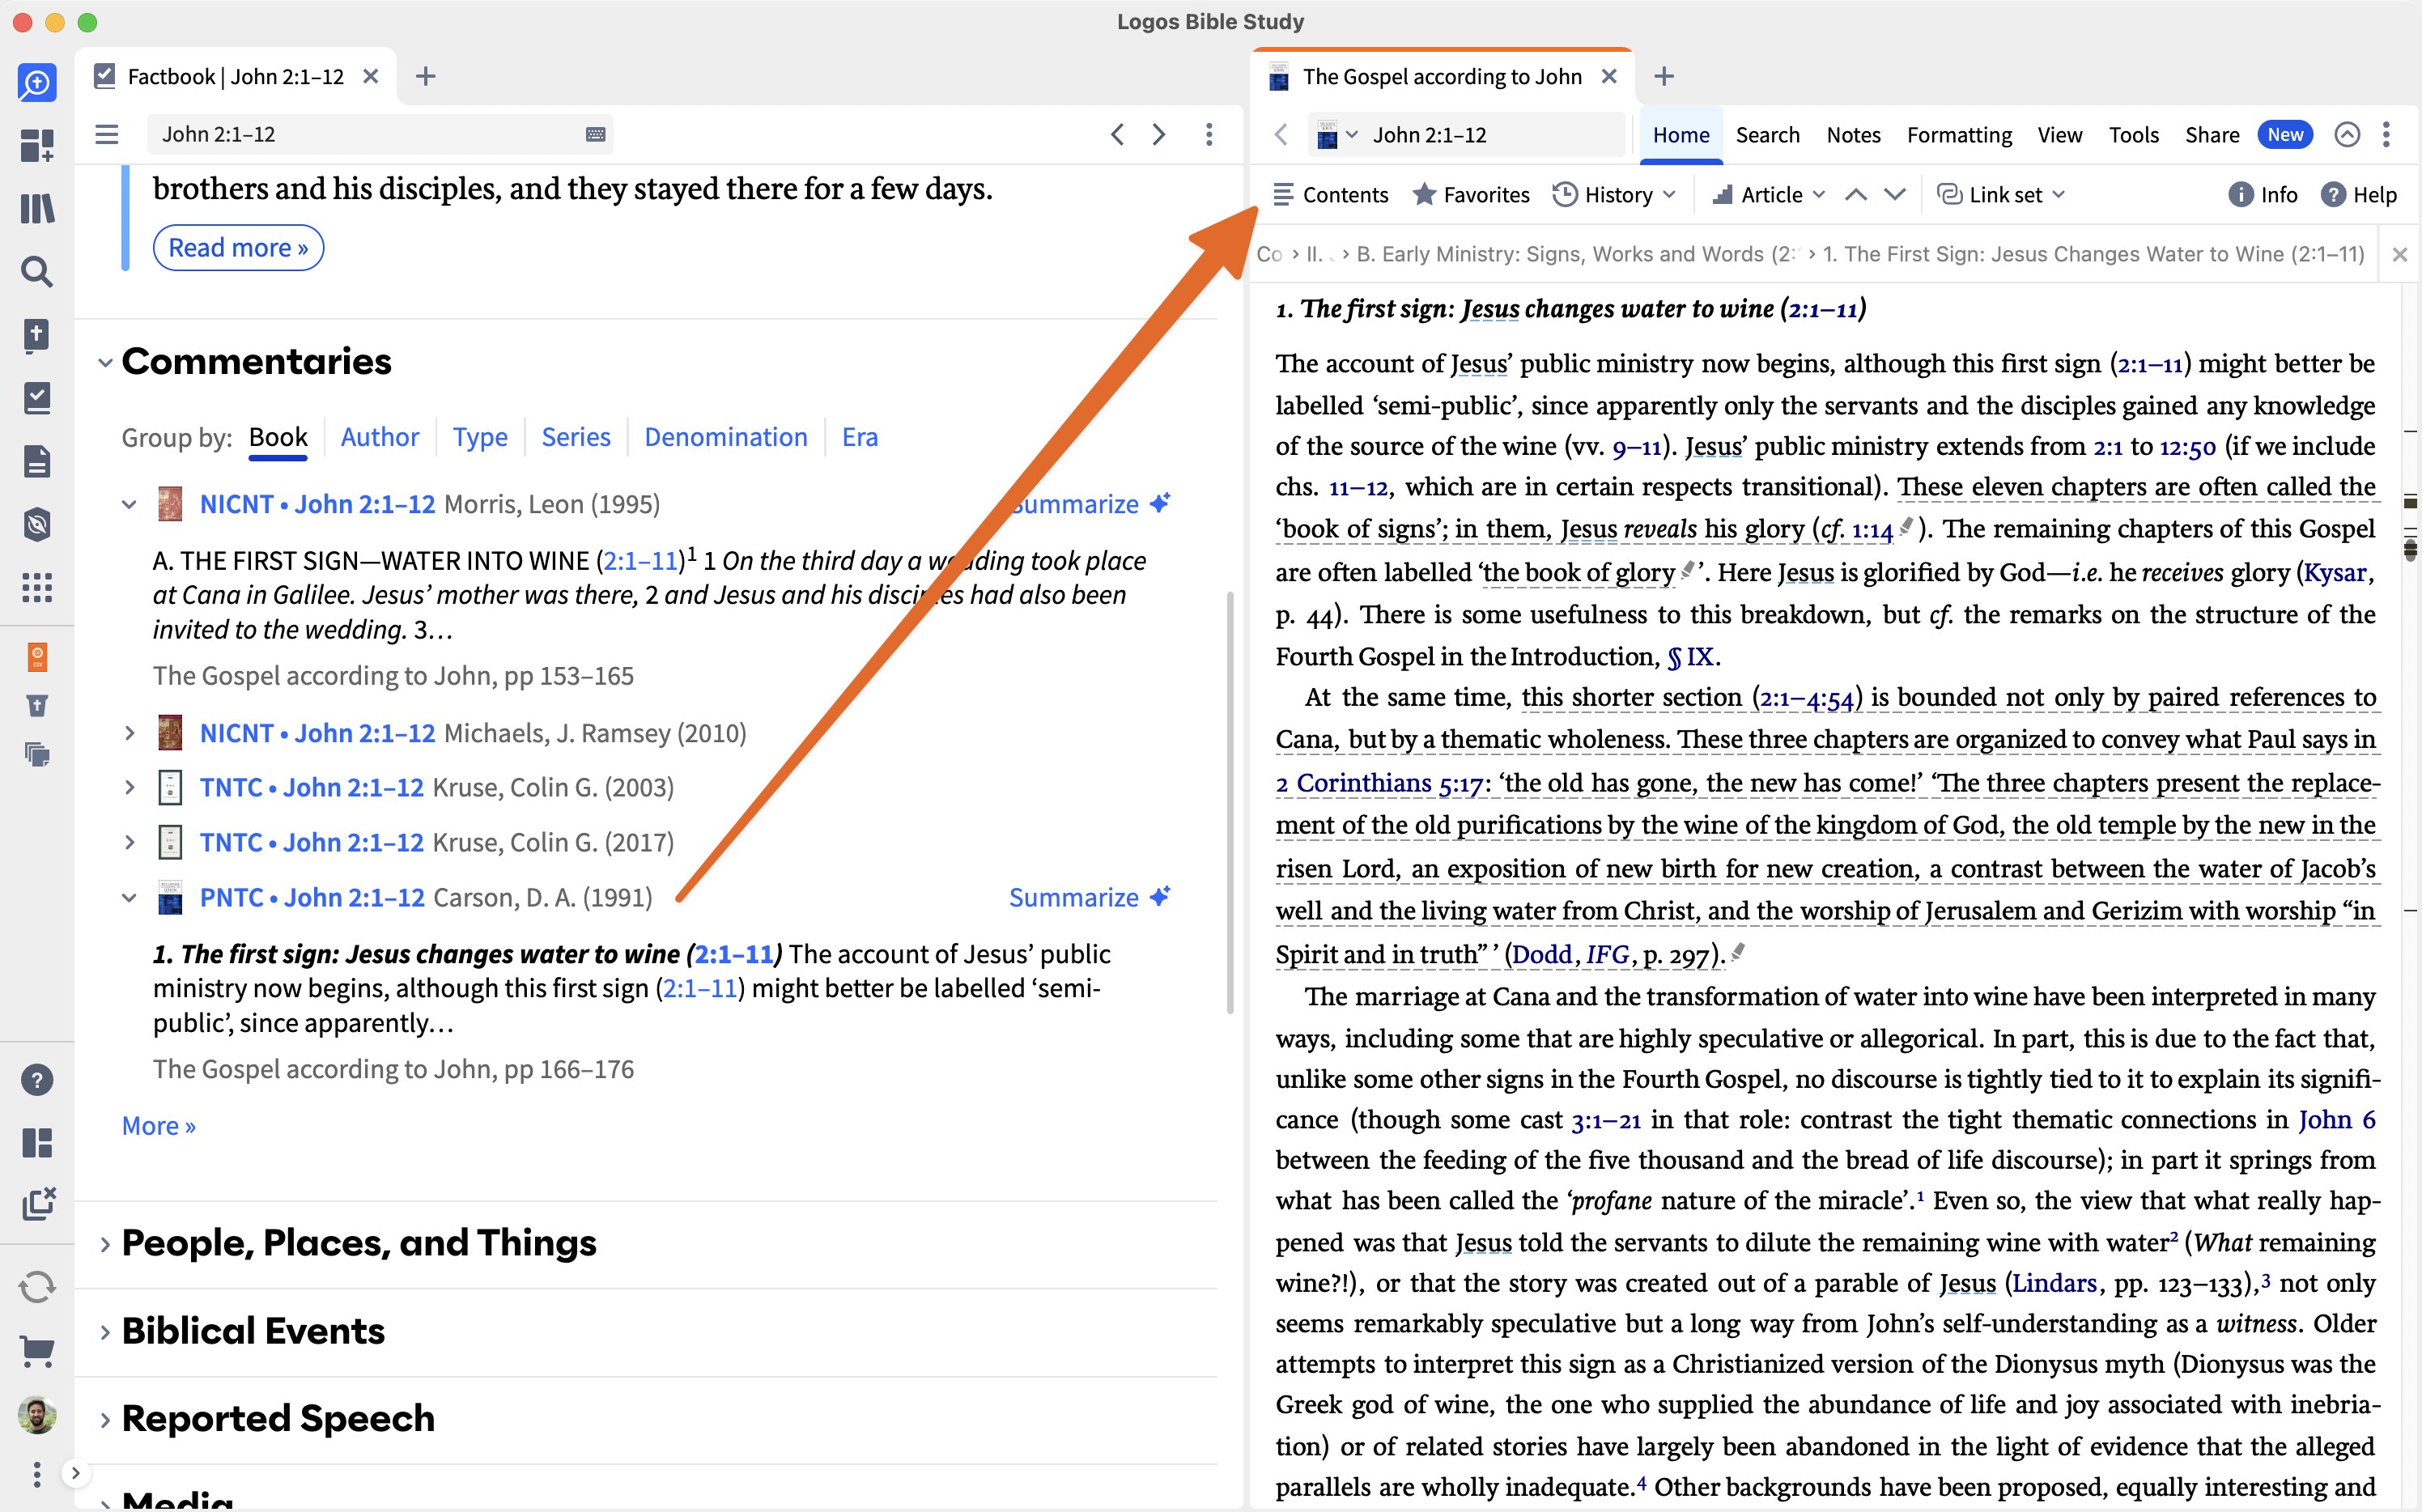Click the Favorites star button
This screenshot has height=1512, width=2422.
[1470, 195]
